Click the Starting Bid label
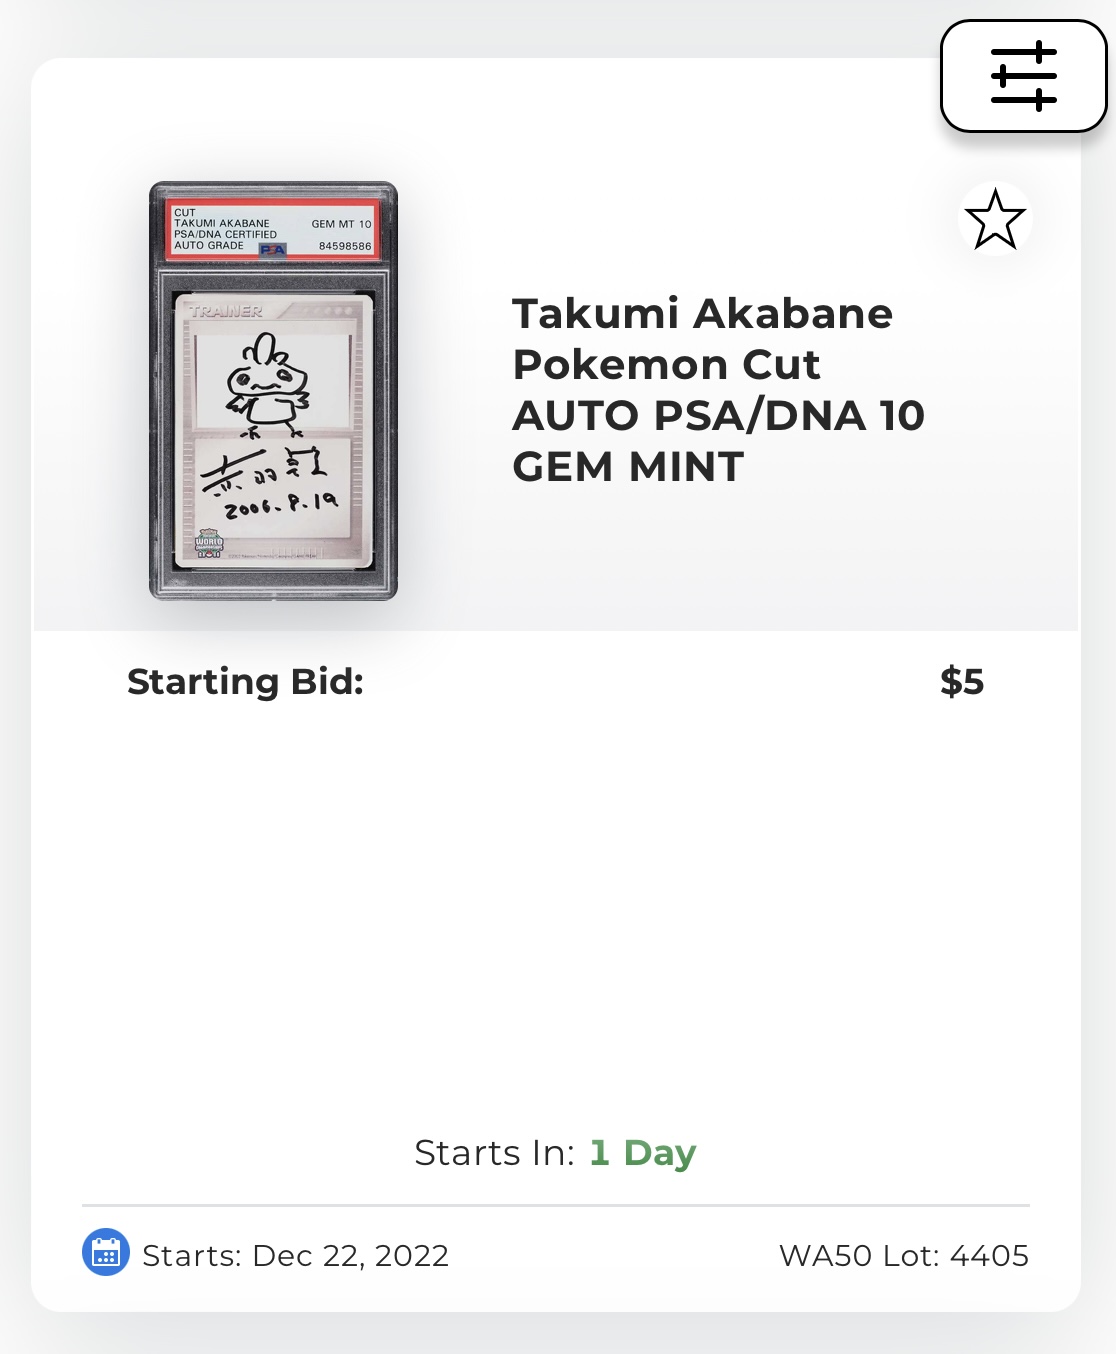The width and height of the screenshot is (1116, 1354). point(245,682)
